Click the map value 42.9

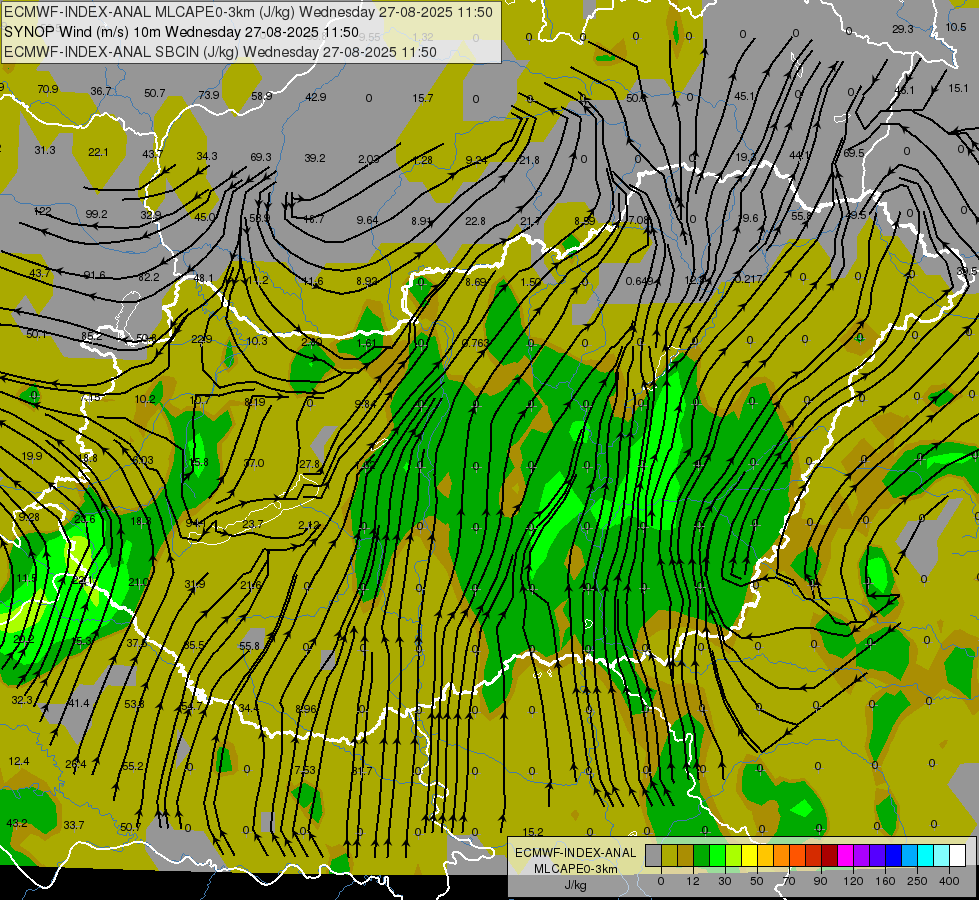coord(315,97)
